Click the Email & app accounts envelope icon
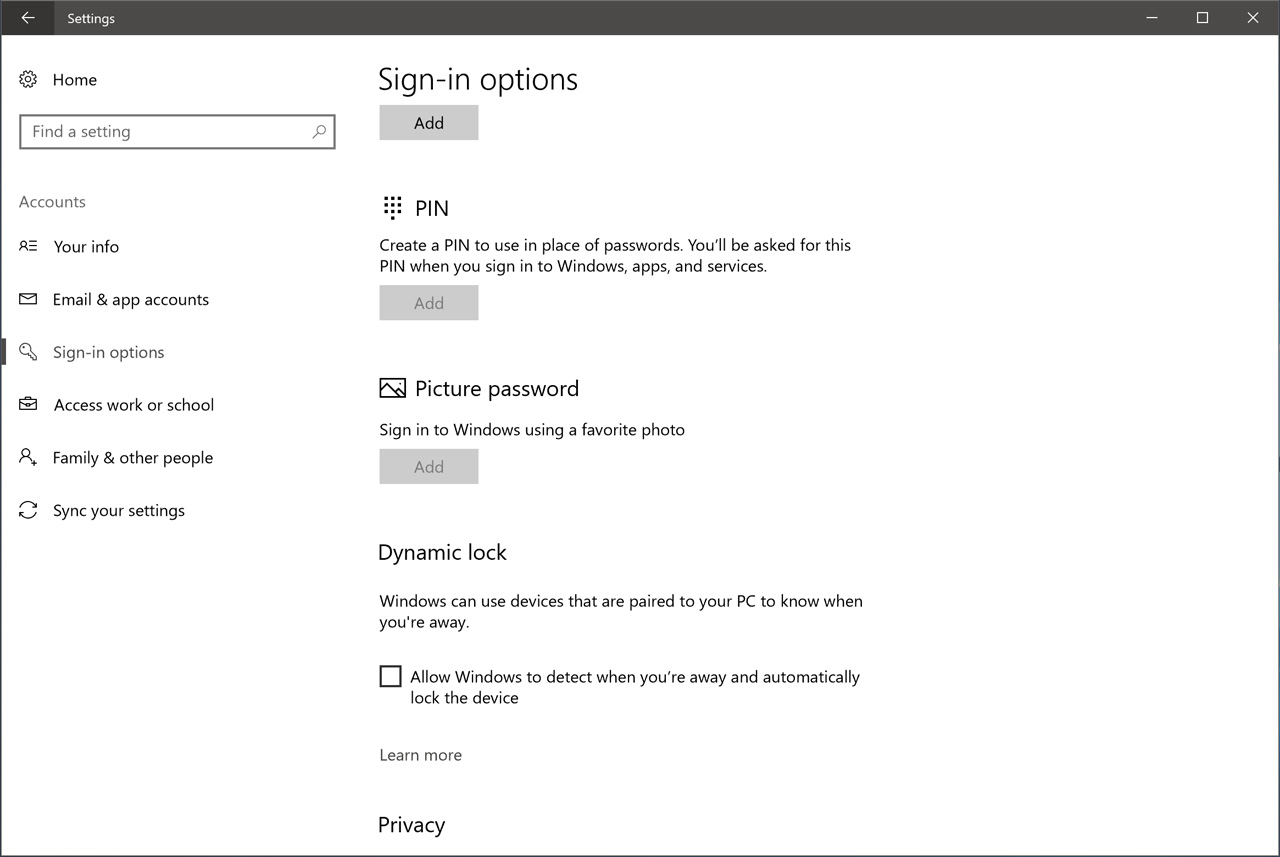Screen dimensions: 1280x857 [27, 299]
